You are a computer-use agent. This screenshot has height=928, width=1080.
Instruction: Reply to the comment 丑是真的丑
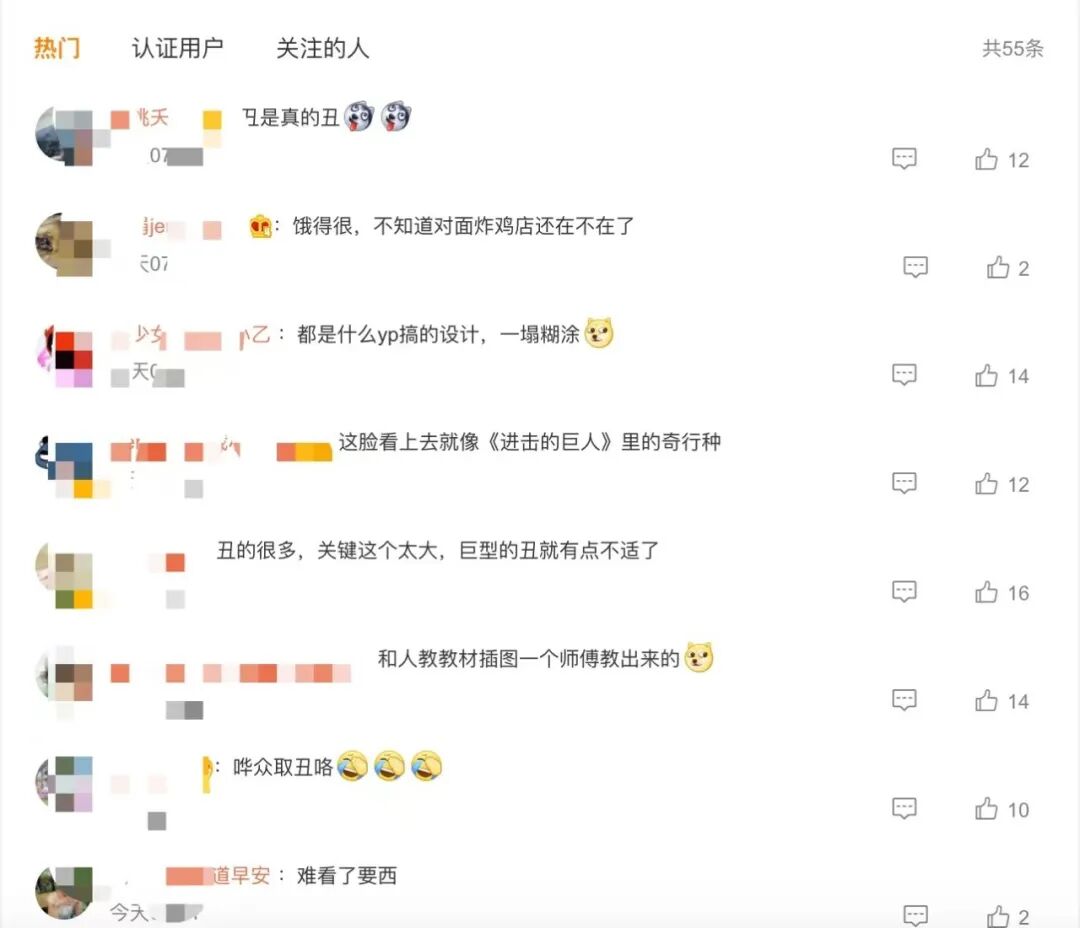pyautogui.click(x=904, y=159)
